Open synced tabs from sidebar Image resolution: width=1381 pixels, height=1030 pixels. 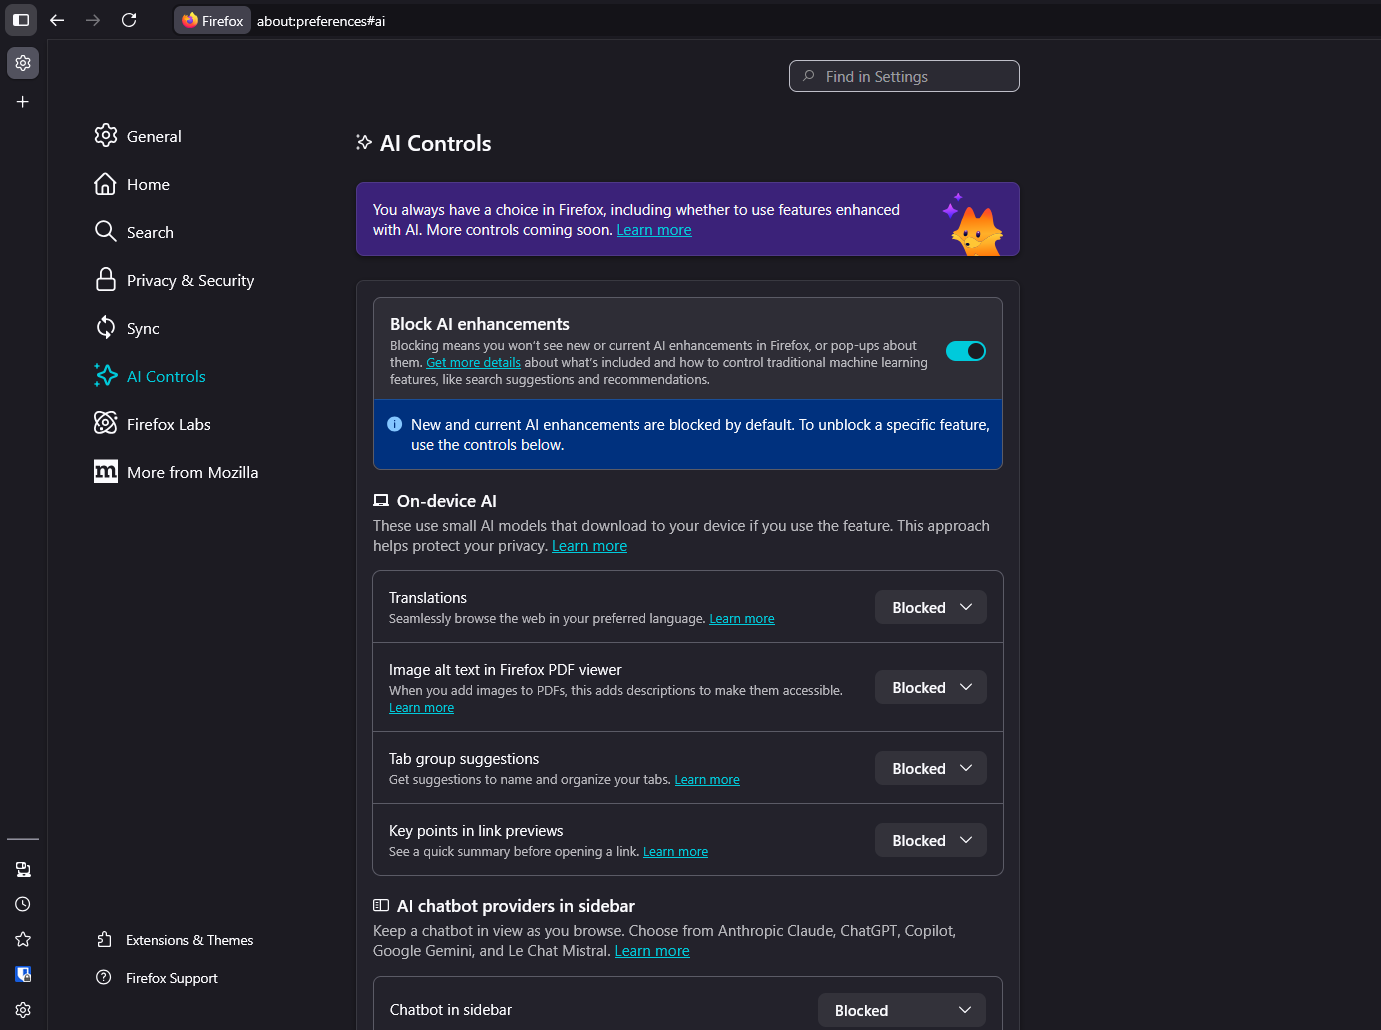pyautogui.click(x=23, y=869)
